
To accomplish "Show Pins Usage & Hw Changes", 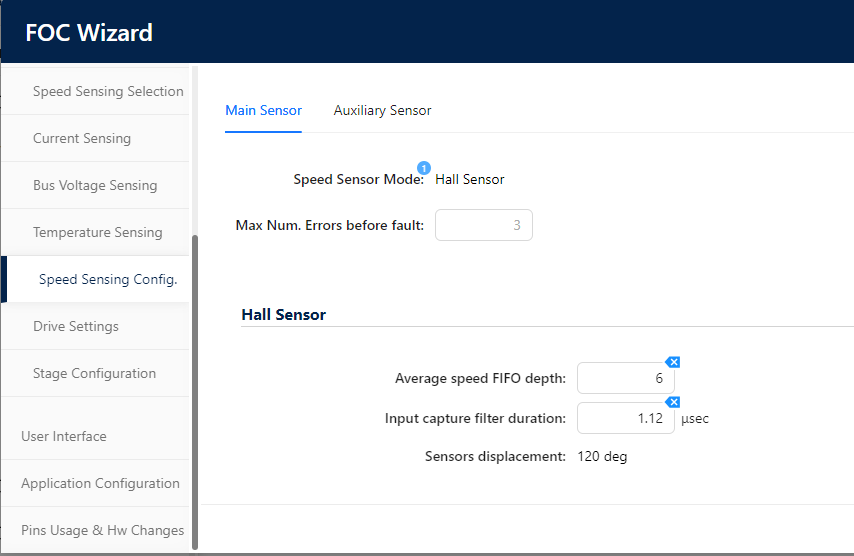I will coord(102,530).
